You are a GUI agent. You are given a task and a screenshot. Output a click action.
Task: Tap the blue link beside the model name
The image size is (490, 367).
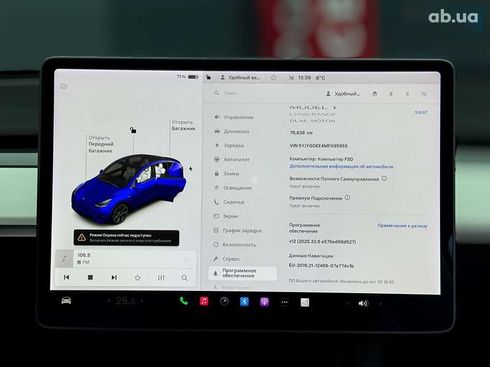(x=421, y=112)
